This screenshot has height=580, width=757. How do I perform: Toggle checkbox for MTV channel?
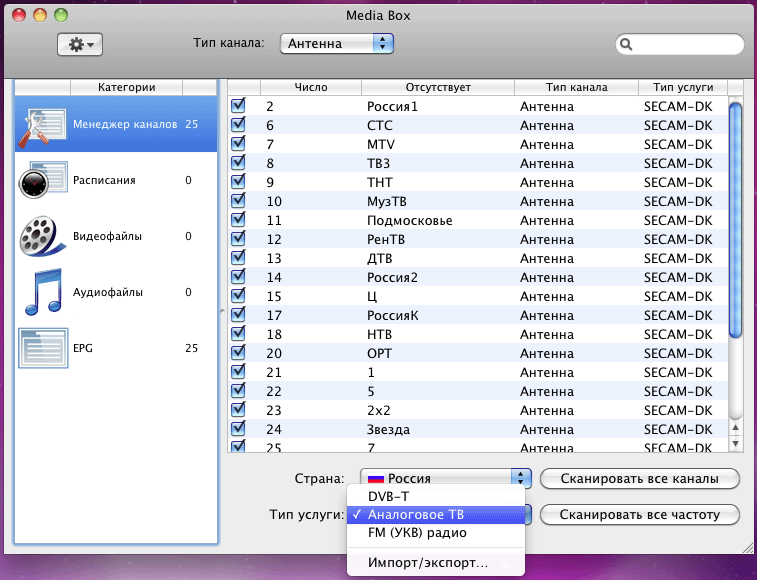pos(239,144)
